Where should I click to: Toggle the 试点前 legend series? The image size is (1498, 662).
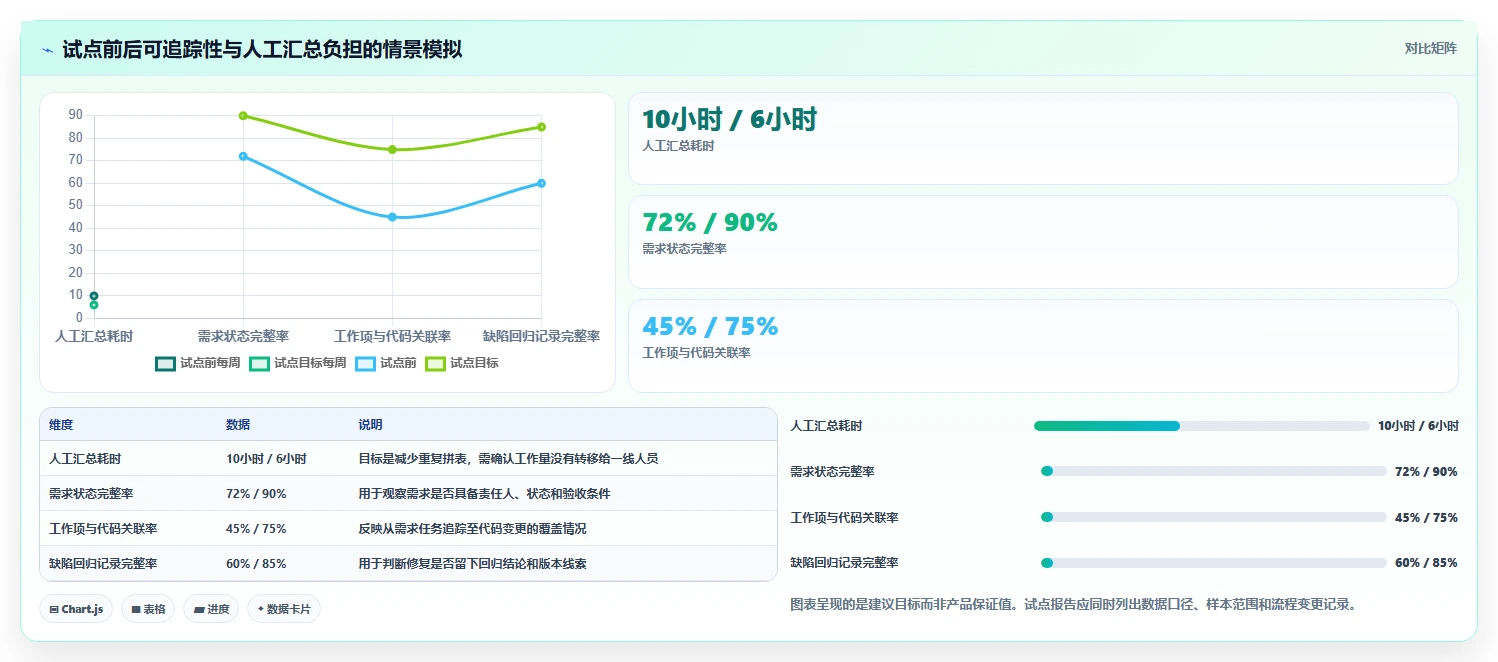(x=386, y=363)
